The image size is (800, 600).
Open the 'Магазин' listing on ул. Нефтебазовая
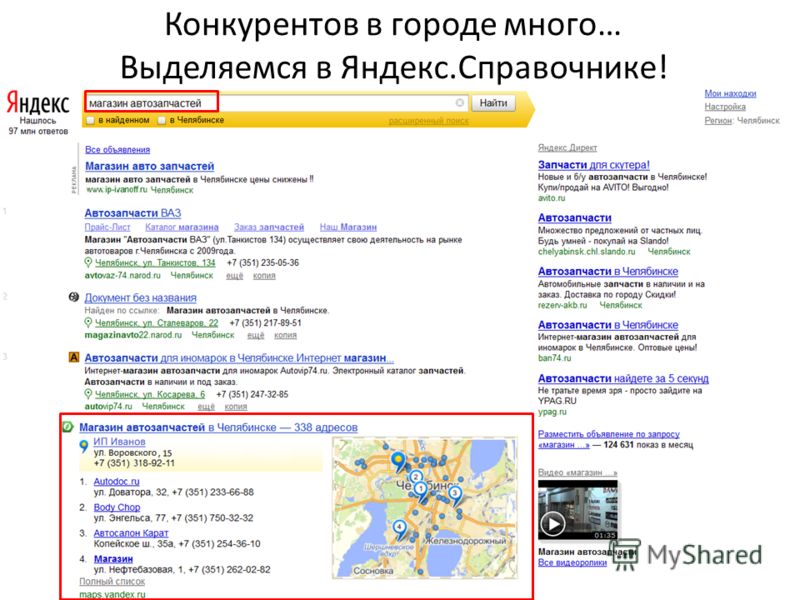[113, 559]
